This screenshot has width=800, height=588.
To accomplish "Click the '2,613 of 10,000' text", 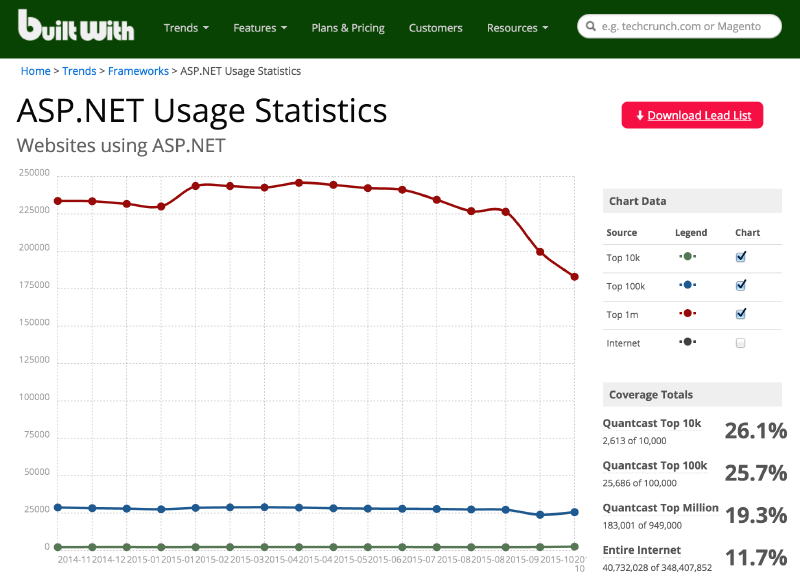I will tap(634, 440).
